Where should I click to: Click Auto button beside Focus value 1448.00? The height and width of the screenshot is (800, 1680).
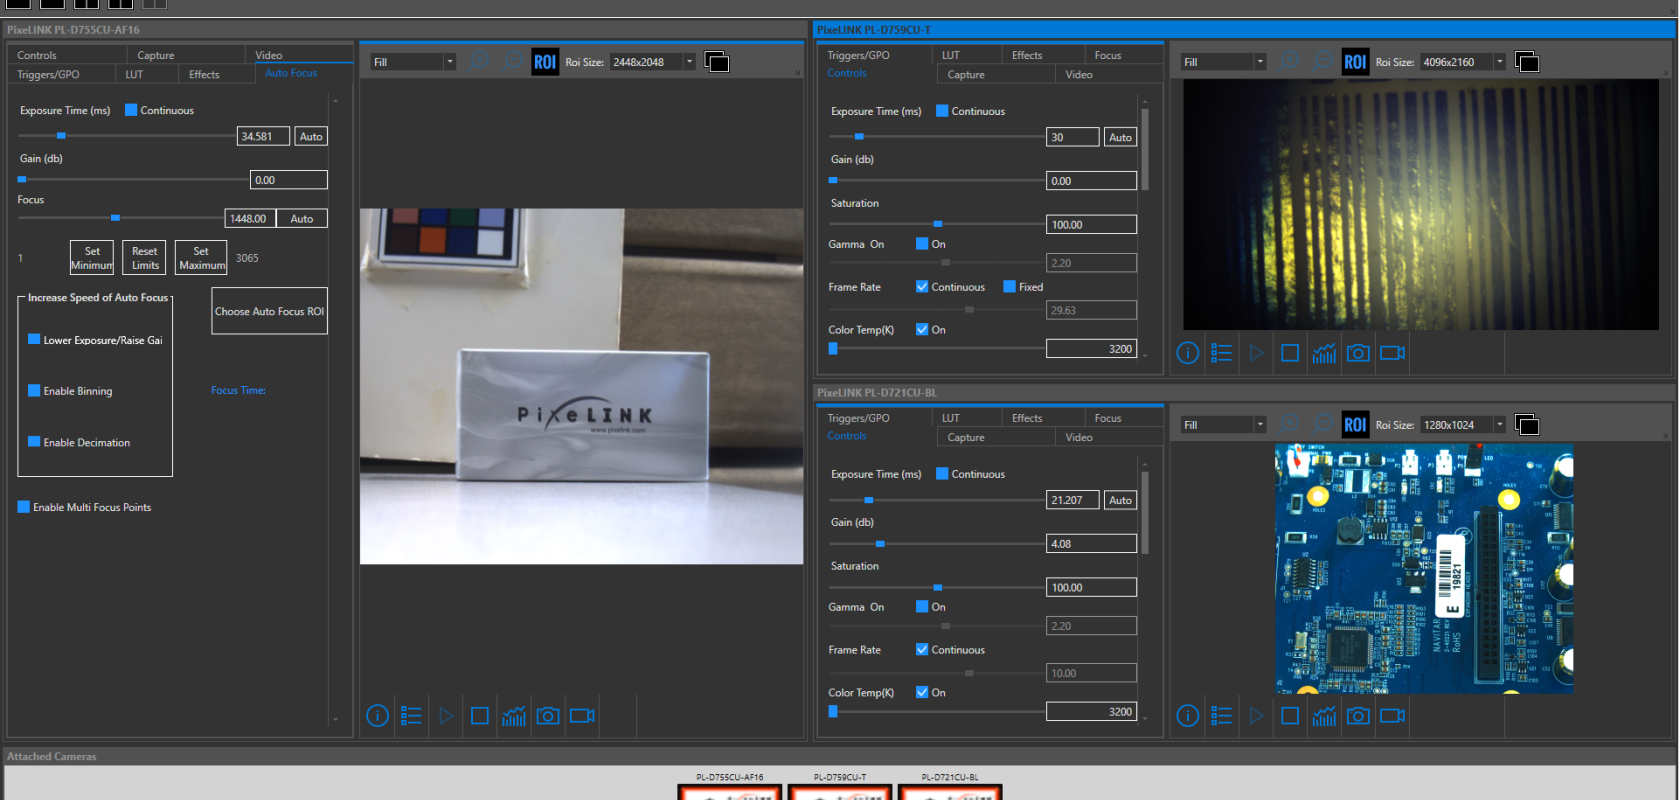click(x=302, y=218)
